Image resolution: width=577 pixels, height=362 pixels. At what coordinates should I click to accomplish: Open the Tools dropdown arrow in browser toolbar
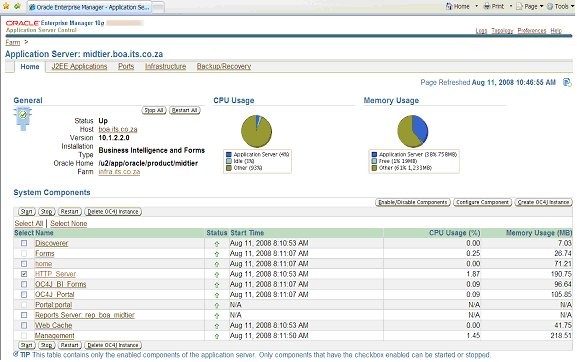(x=572, y=6)
